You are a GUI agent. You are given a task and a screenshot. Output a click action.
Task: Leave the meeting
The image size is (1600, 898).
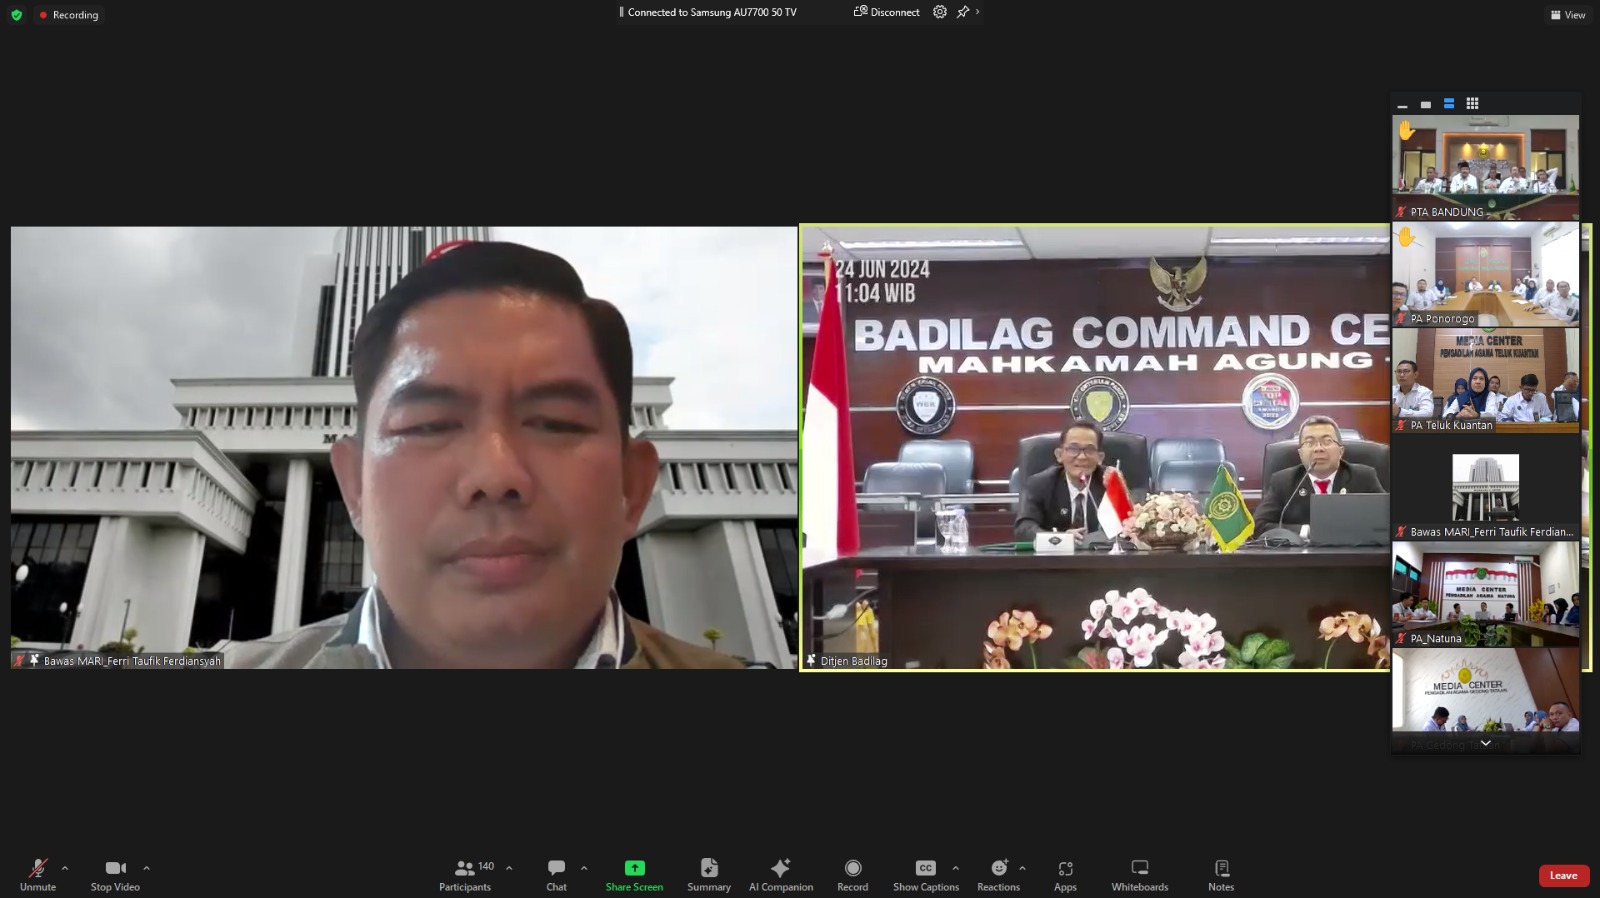[x=1564, y=876]
